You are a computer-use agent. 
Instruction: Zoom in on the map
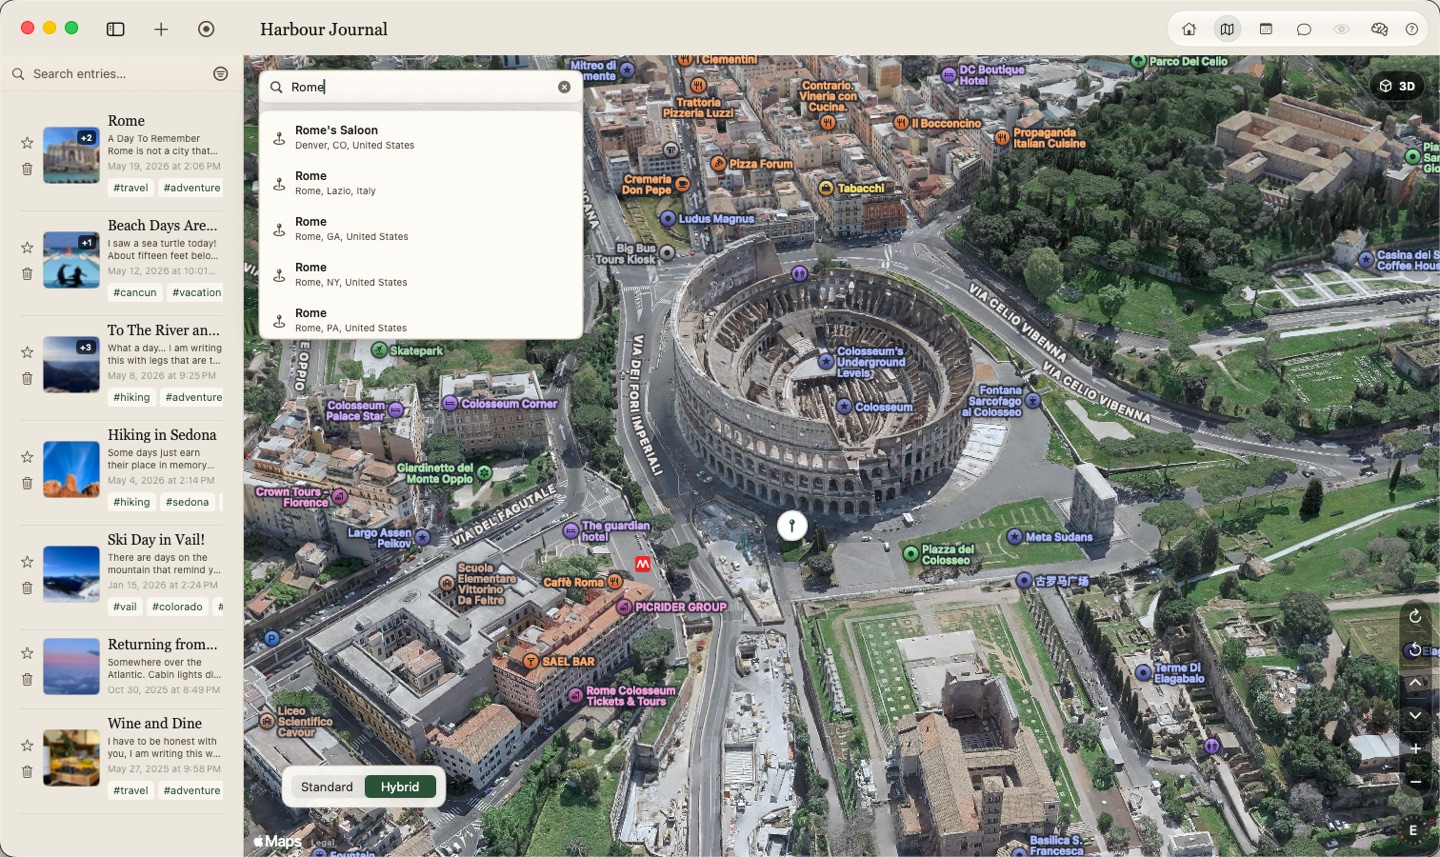[x=1415, y=749]
